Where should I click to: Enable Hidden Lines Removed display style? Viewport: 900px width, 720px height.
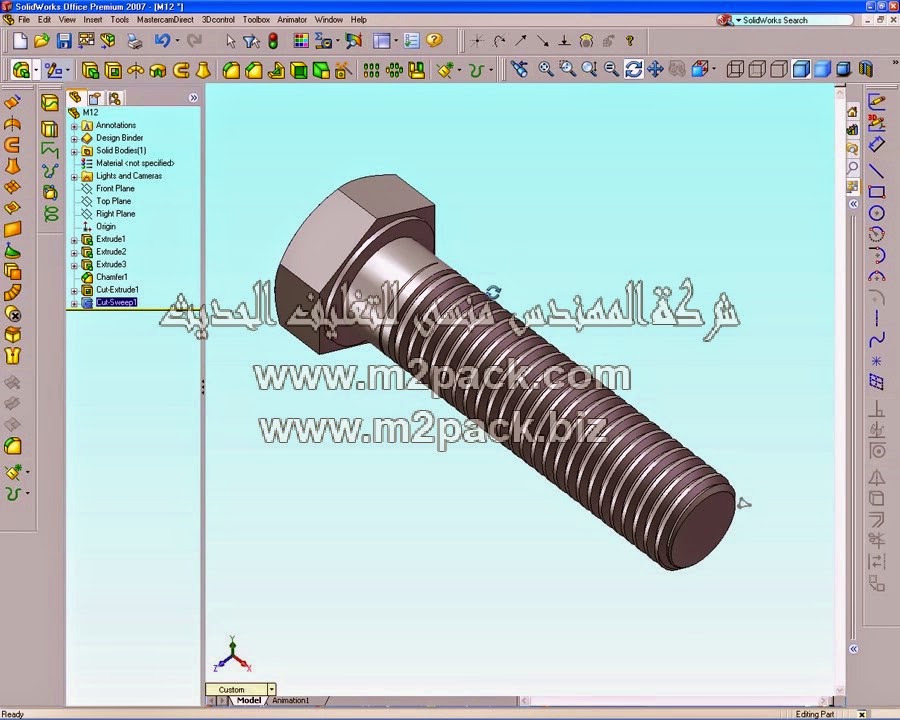pos(779,69)
